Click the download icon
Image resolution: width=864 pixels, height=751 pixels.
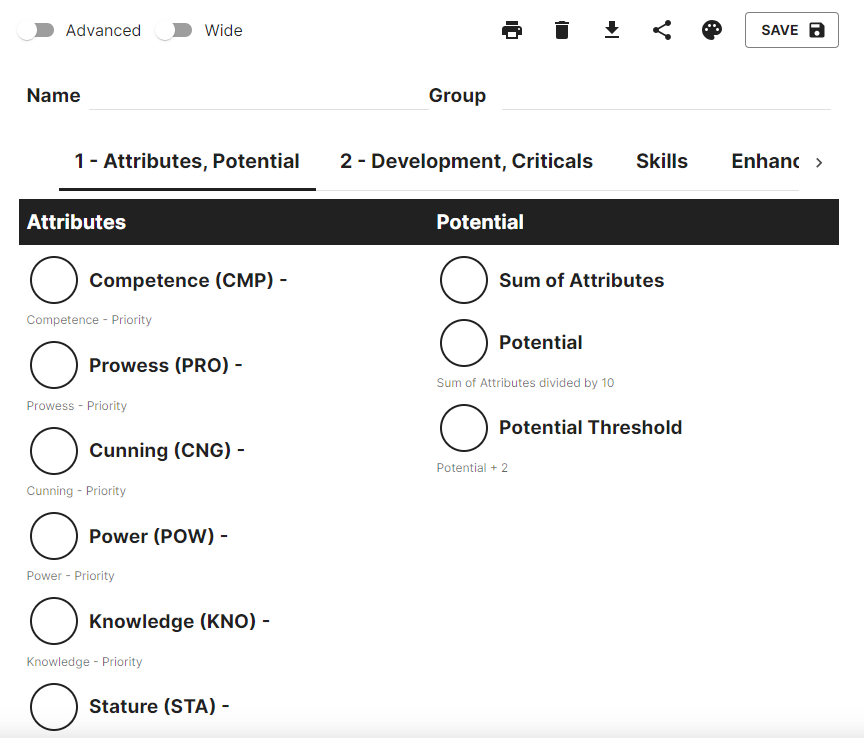(612, 30)
